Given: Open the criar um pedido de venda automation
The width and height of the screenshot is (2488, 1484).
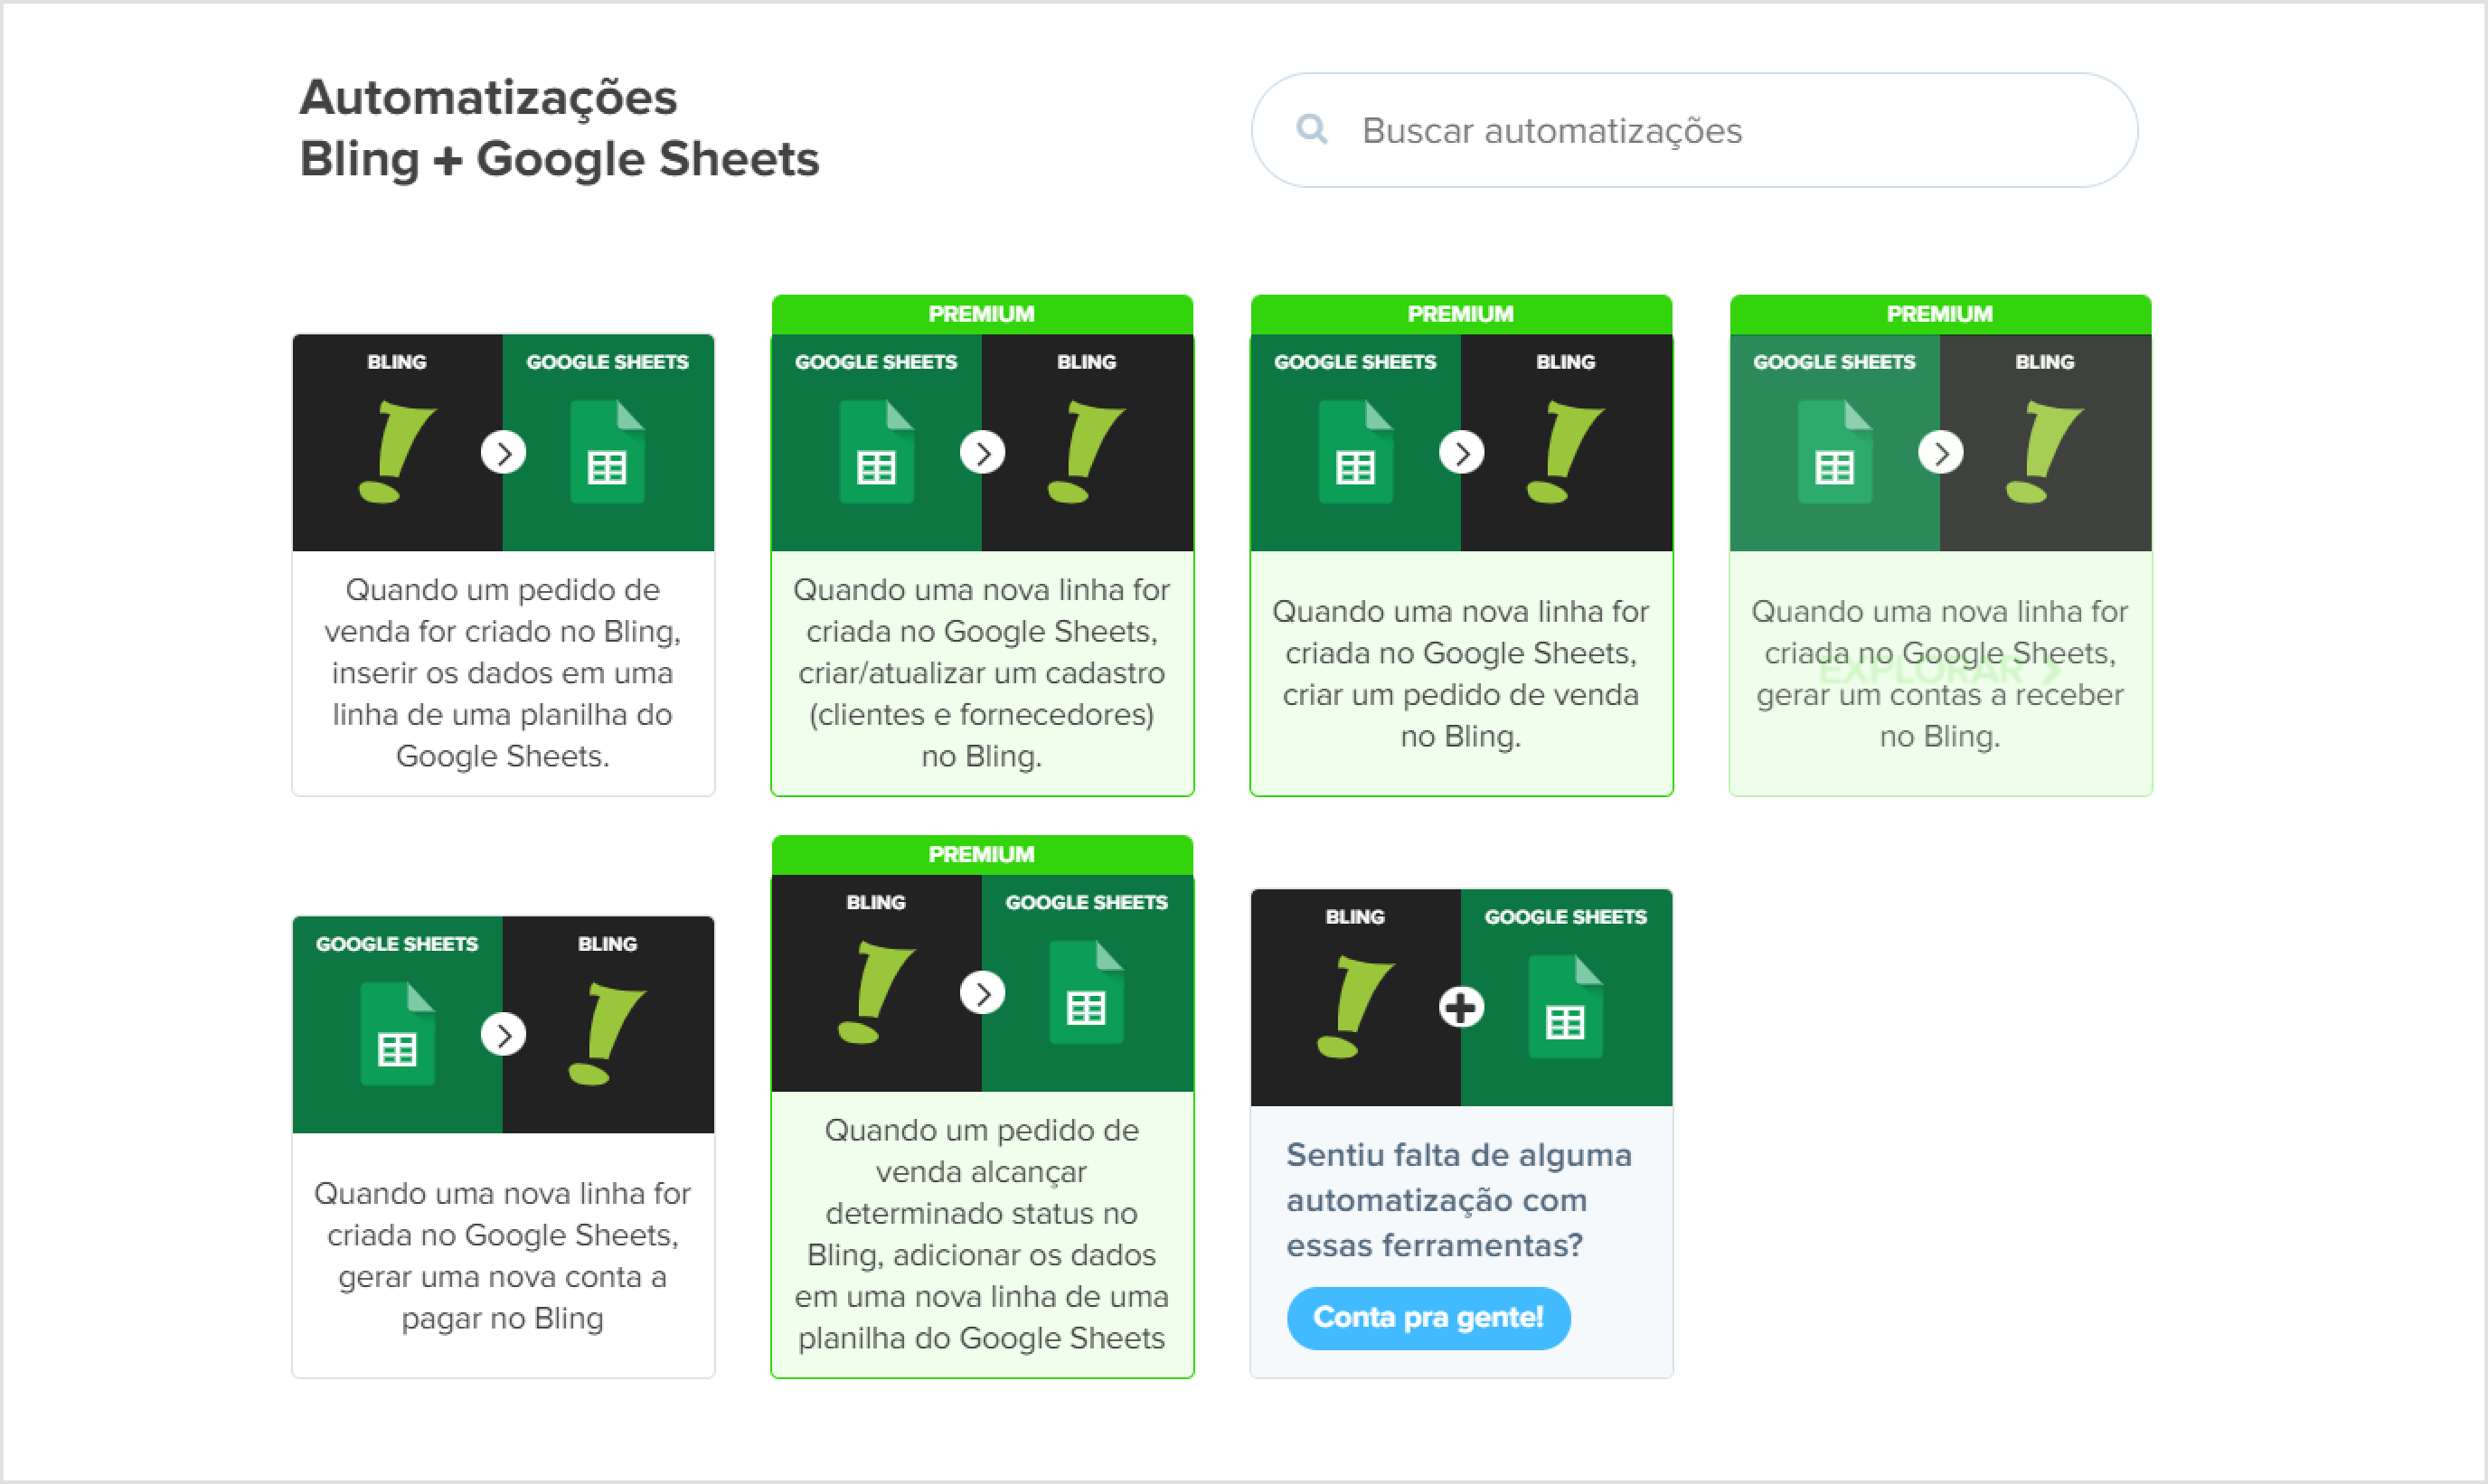Looking at the screenshot, I should point(1461,545).
